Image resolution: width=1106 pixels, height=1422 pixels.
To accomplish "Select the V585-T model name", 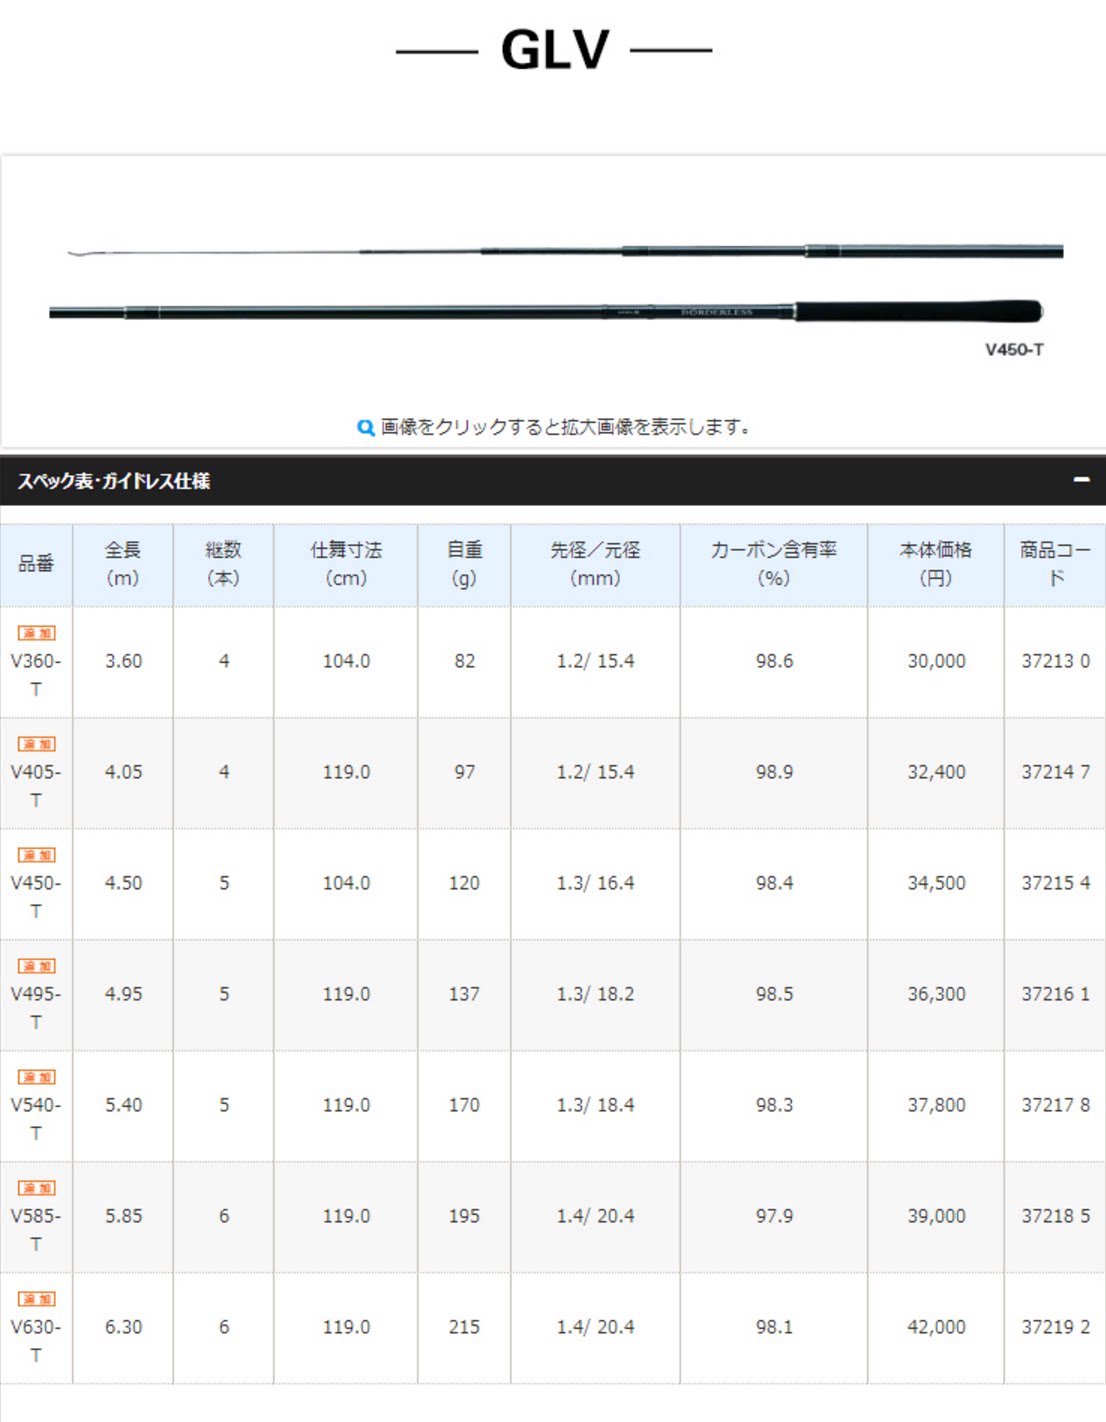I will 36,1230.
